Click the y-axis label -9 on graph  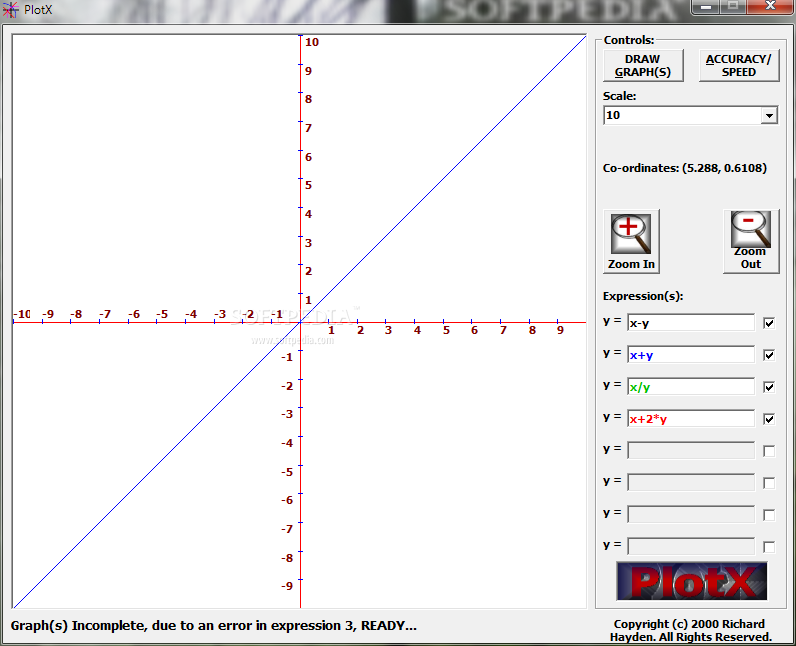tap(287, 586)
